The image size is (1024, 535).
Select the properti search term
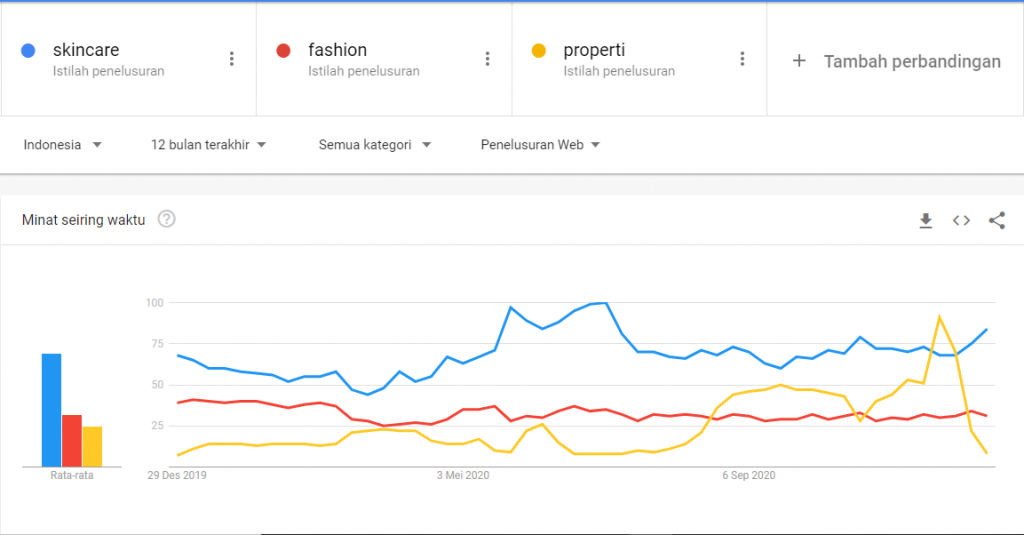click(x=594, y=50)
